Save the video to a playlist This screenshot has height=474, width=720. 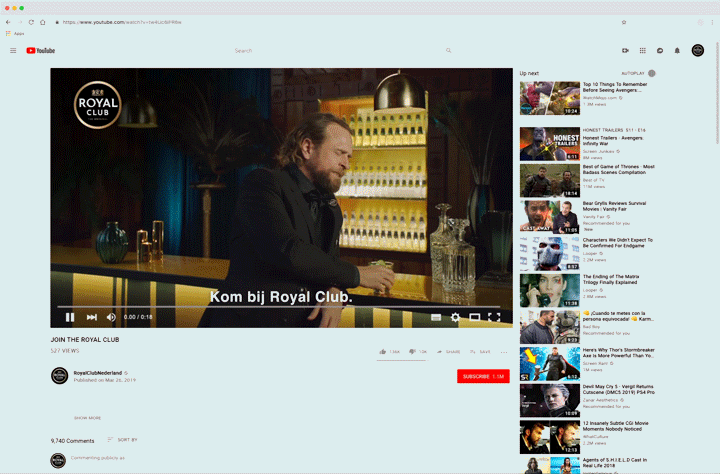(x=480, y=352)
